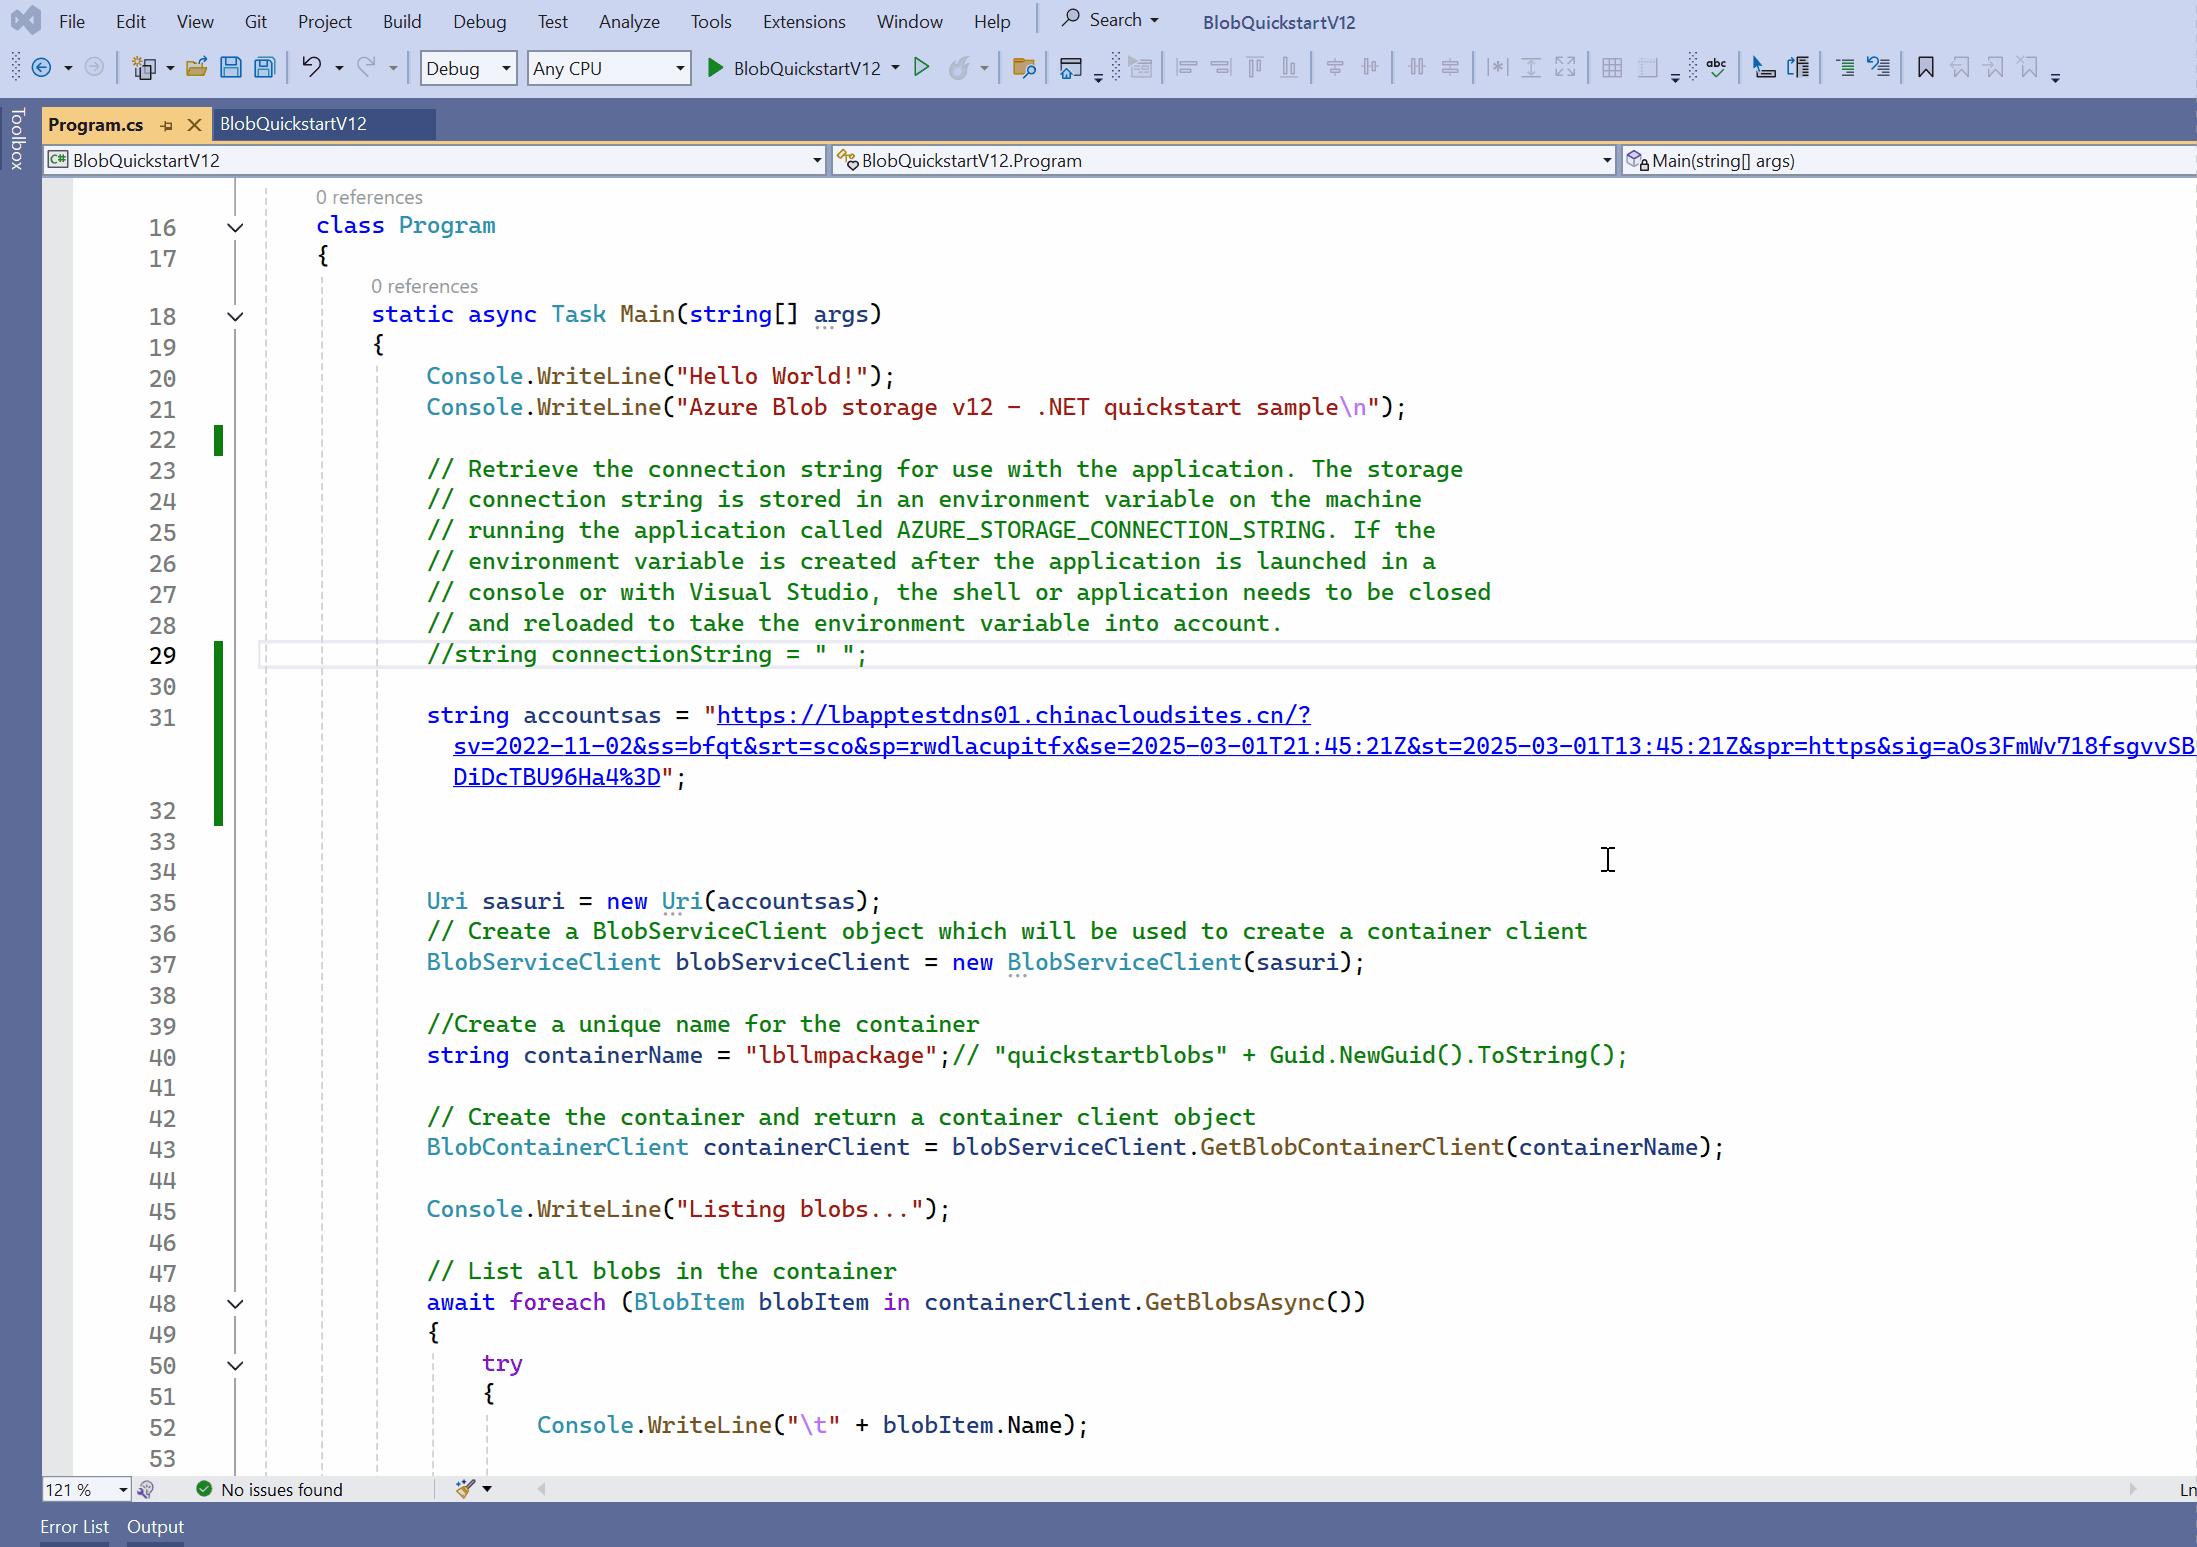Toggle pin on Program.cs tab
Viewport: 2197px width, 1547px height.
coord(167,125)
